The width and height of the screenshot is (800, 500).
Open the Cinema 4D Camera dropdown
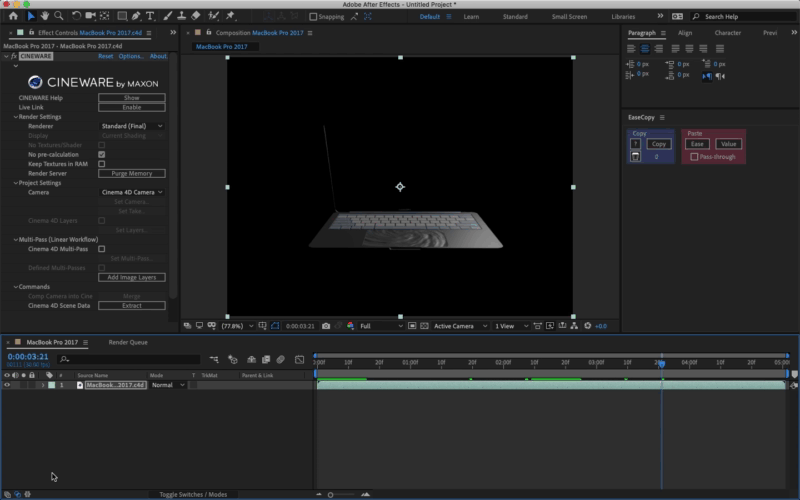coord(132,192)
